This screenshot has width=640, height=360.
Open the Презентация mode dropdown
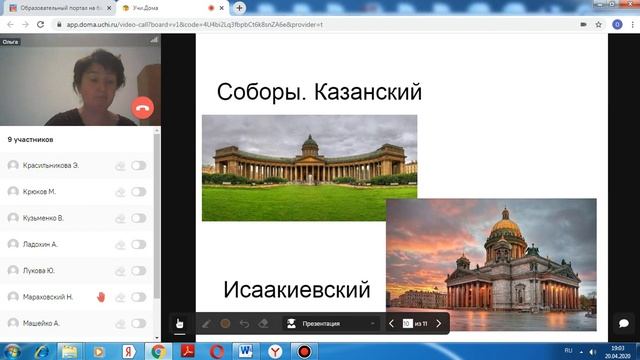pos(331,324)
